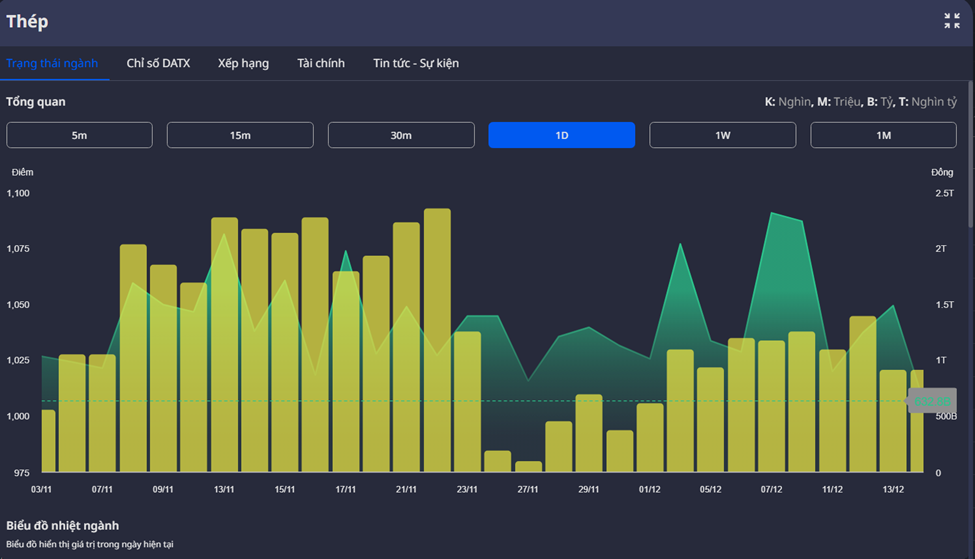Switch the chart to 15m interval
Image resolution: width=975 pixels, height=559 pixels.
tap(240, 135)
